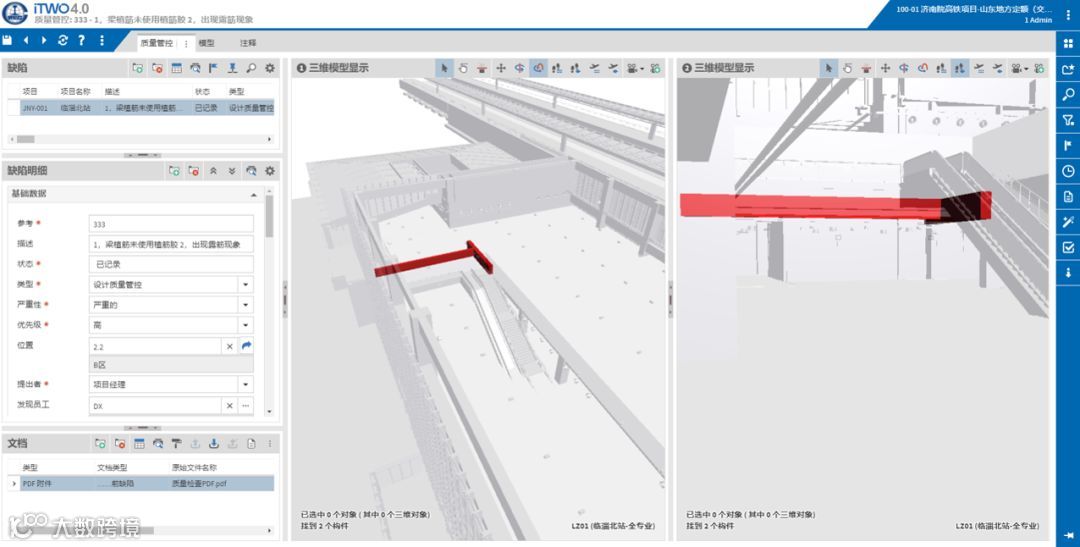The image size is (1080, 547).
Task: Click the paint roller icon in 文档 toolbar
Action: click(176, 444)
